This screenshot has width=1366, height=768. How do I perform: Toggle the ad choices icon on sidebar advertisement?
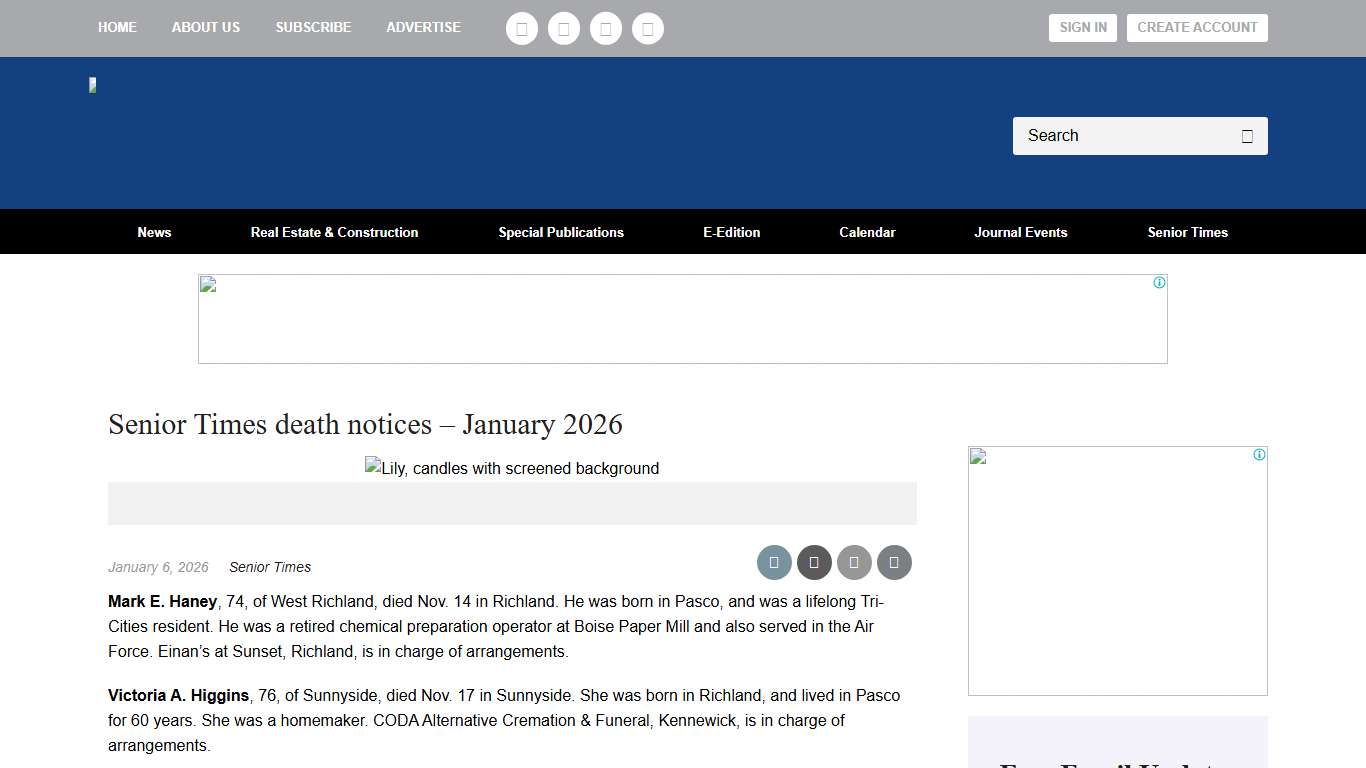click(x=1258, y=454)
